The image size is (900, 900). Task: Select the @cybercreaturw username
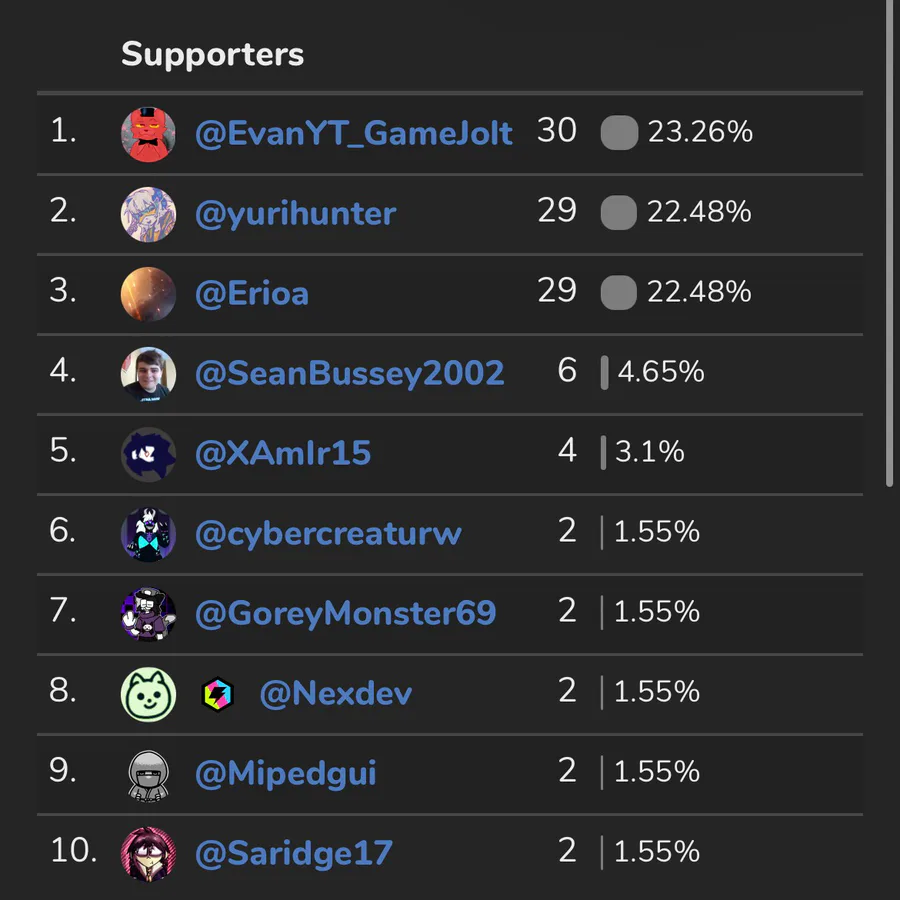pyautogui.click(x=328, y=533)
